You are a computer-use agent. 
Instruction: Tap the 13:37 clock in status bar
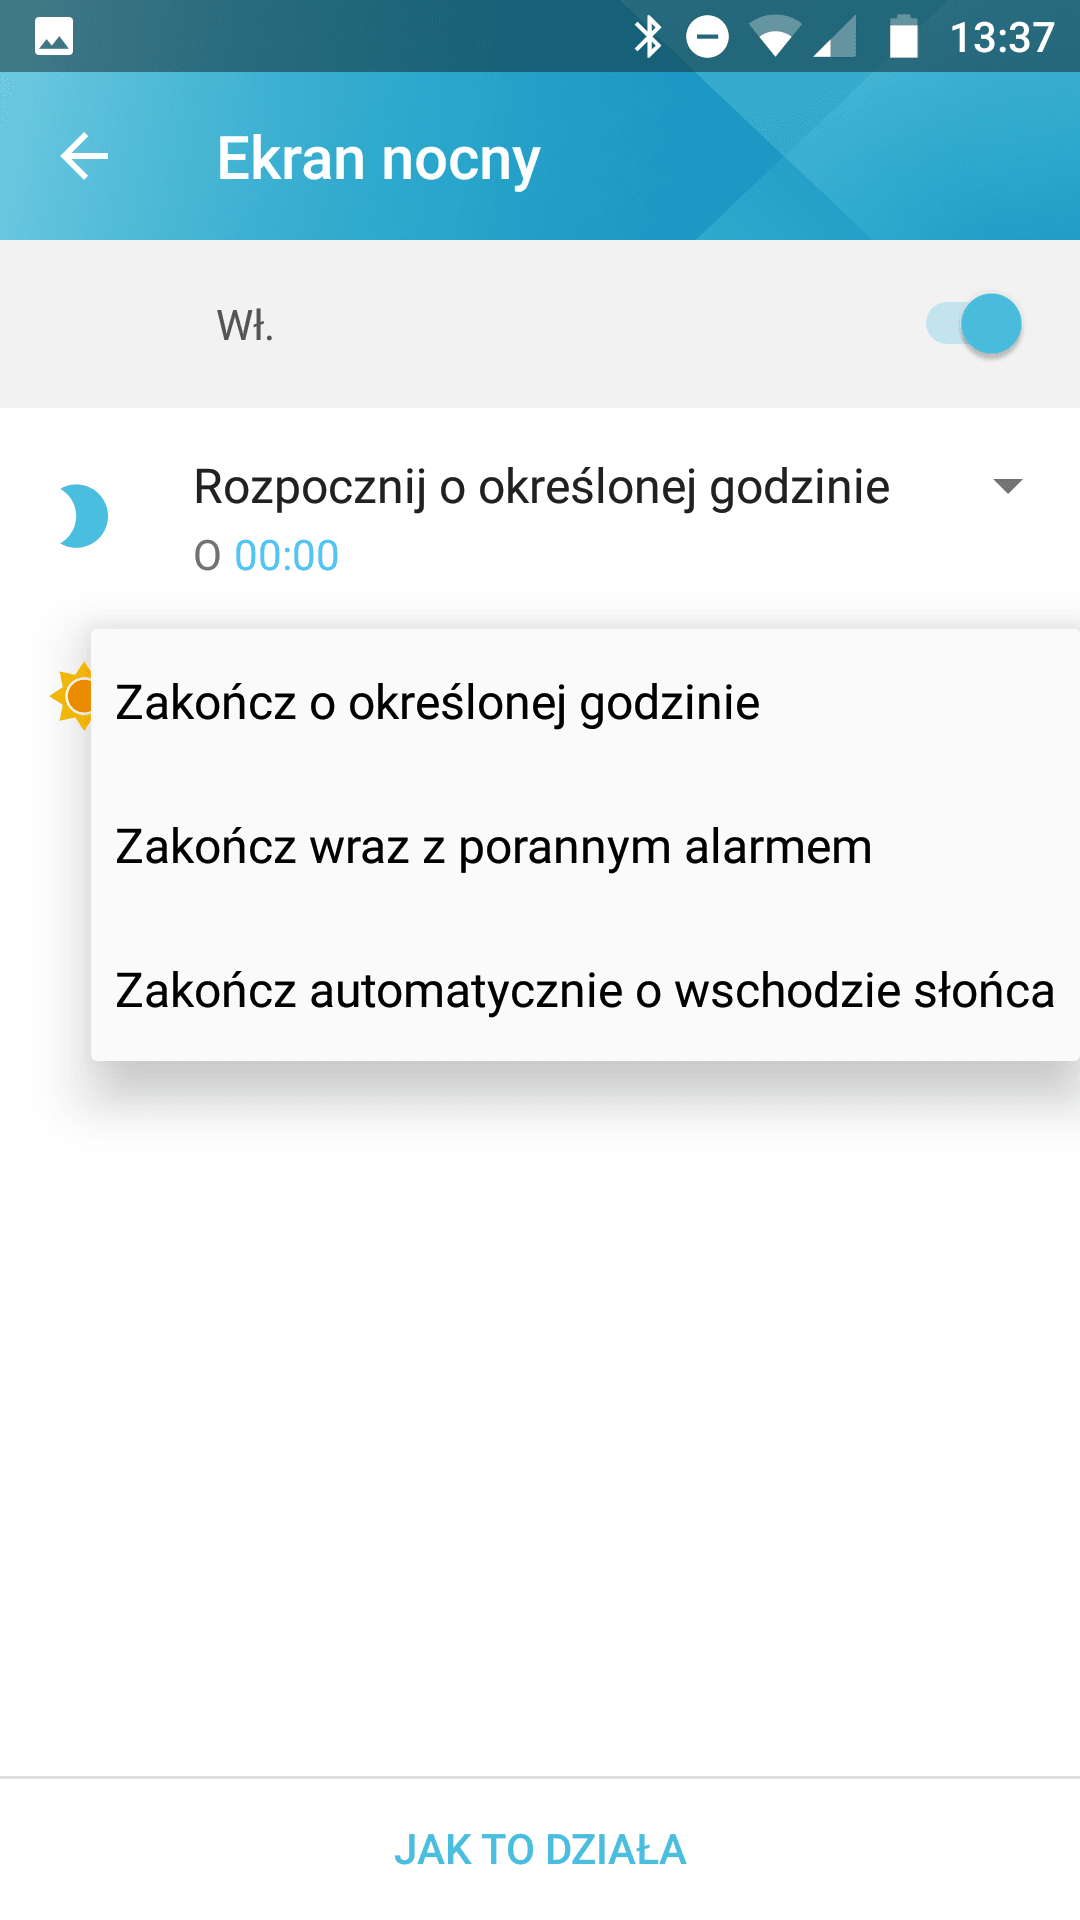(1002, 38)
